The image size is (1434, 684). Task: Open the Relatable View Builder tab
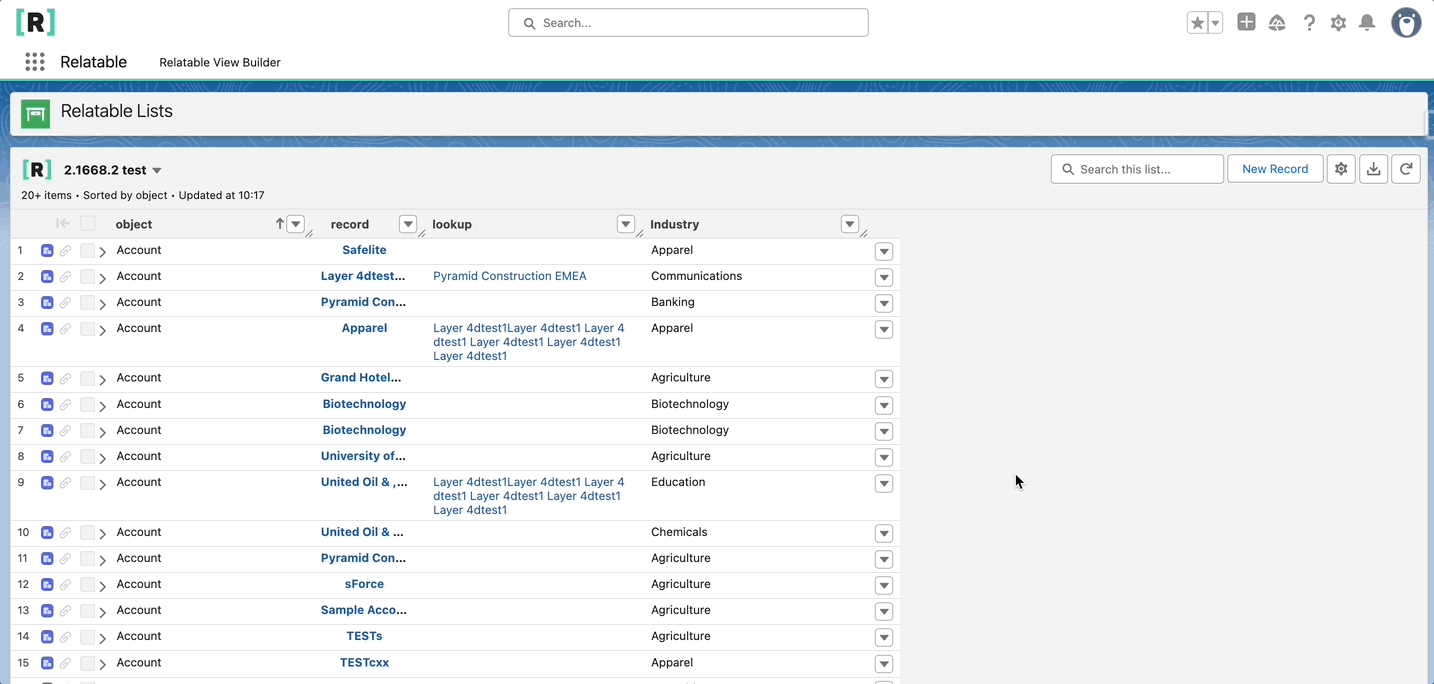coord(220,62)
